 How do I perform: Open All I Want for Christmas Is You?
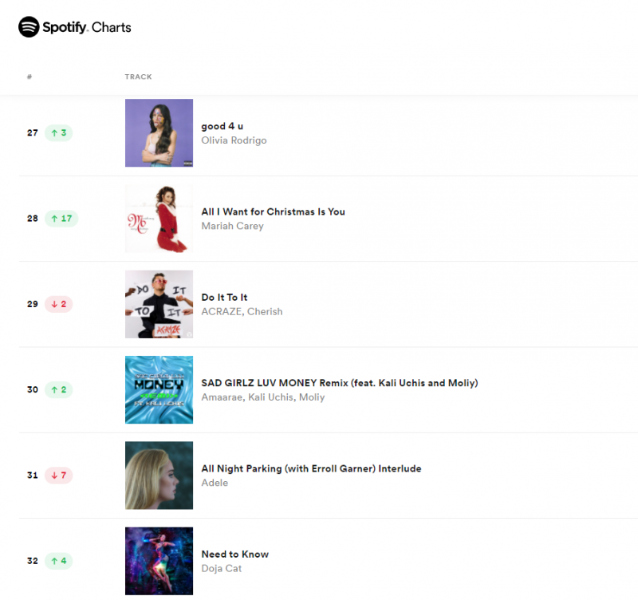273,212
